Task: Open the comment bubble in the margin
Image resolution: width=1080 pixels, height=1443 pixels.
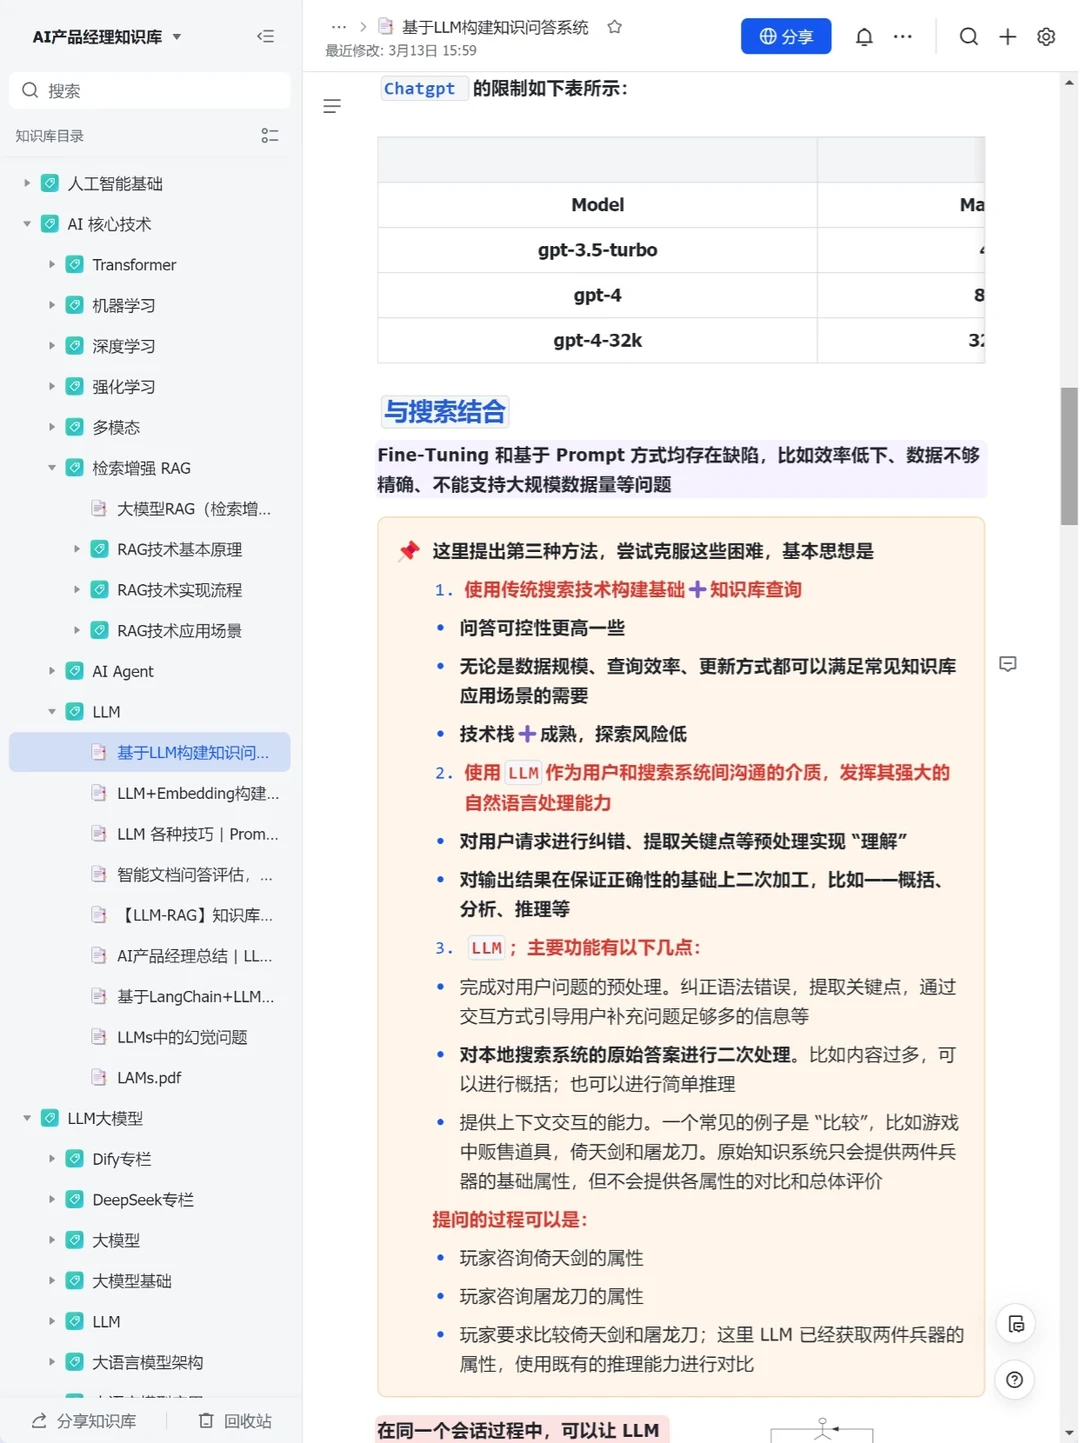Action: pyautogui.click(x=1007, y=663)
